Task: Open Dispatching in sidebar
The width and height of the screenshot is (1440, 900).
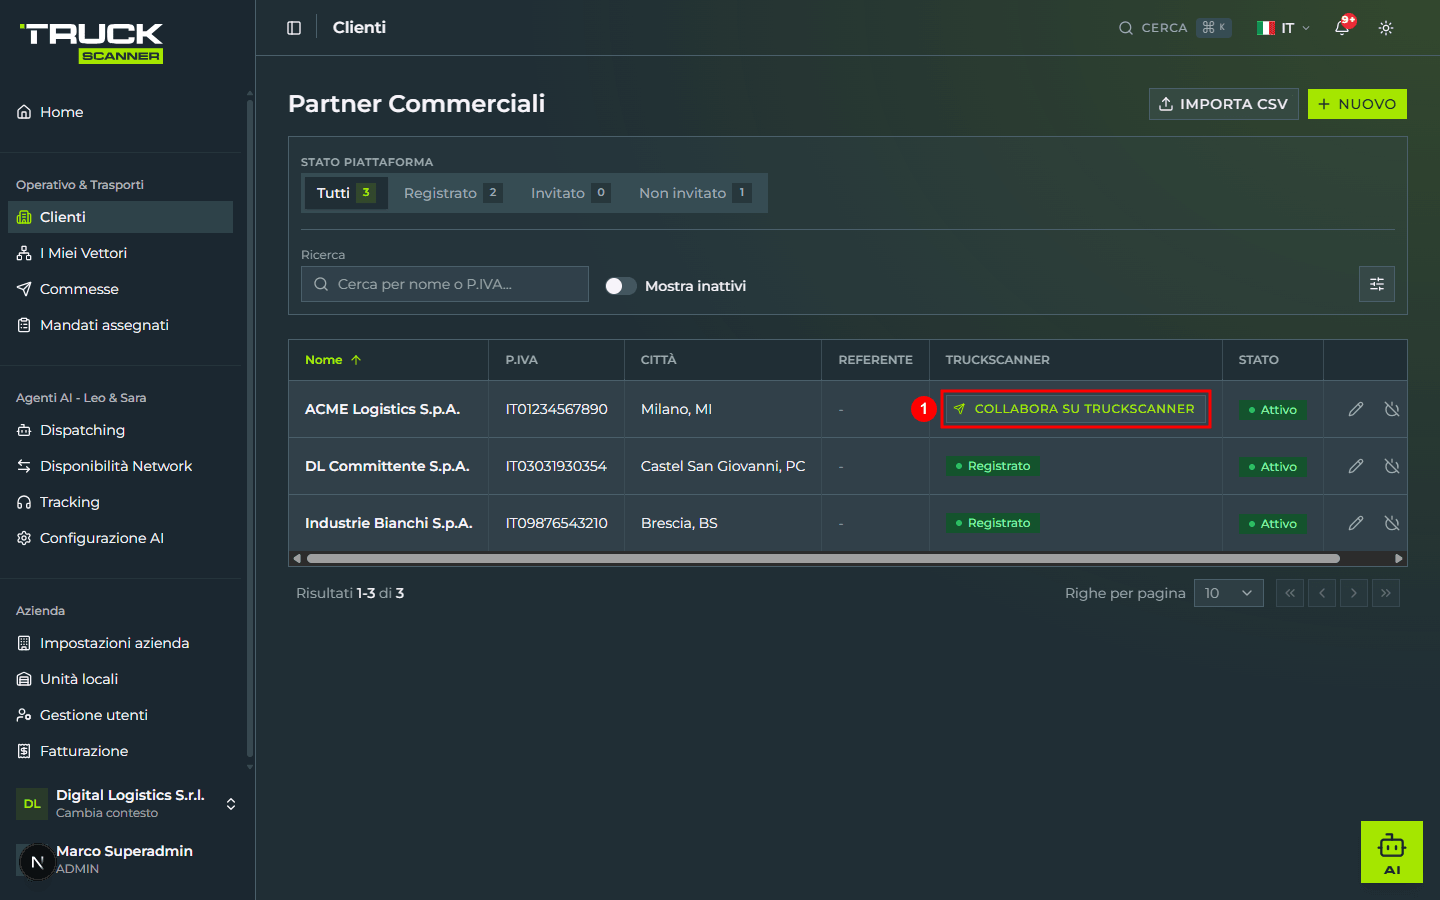Action: coord(120,430)
